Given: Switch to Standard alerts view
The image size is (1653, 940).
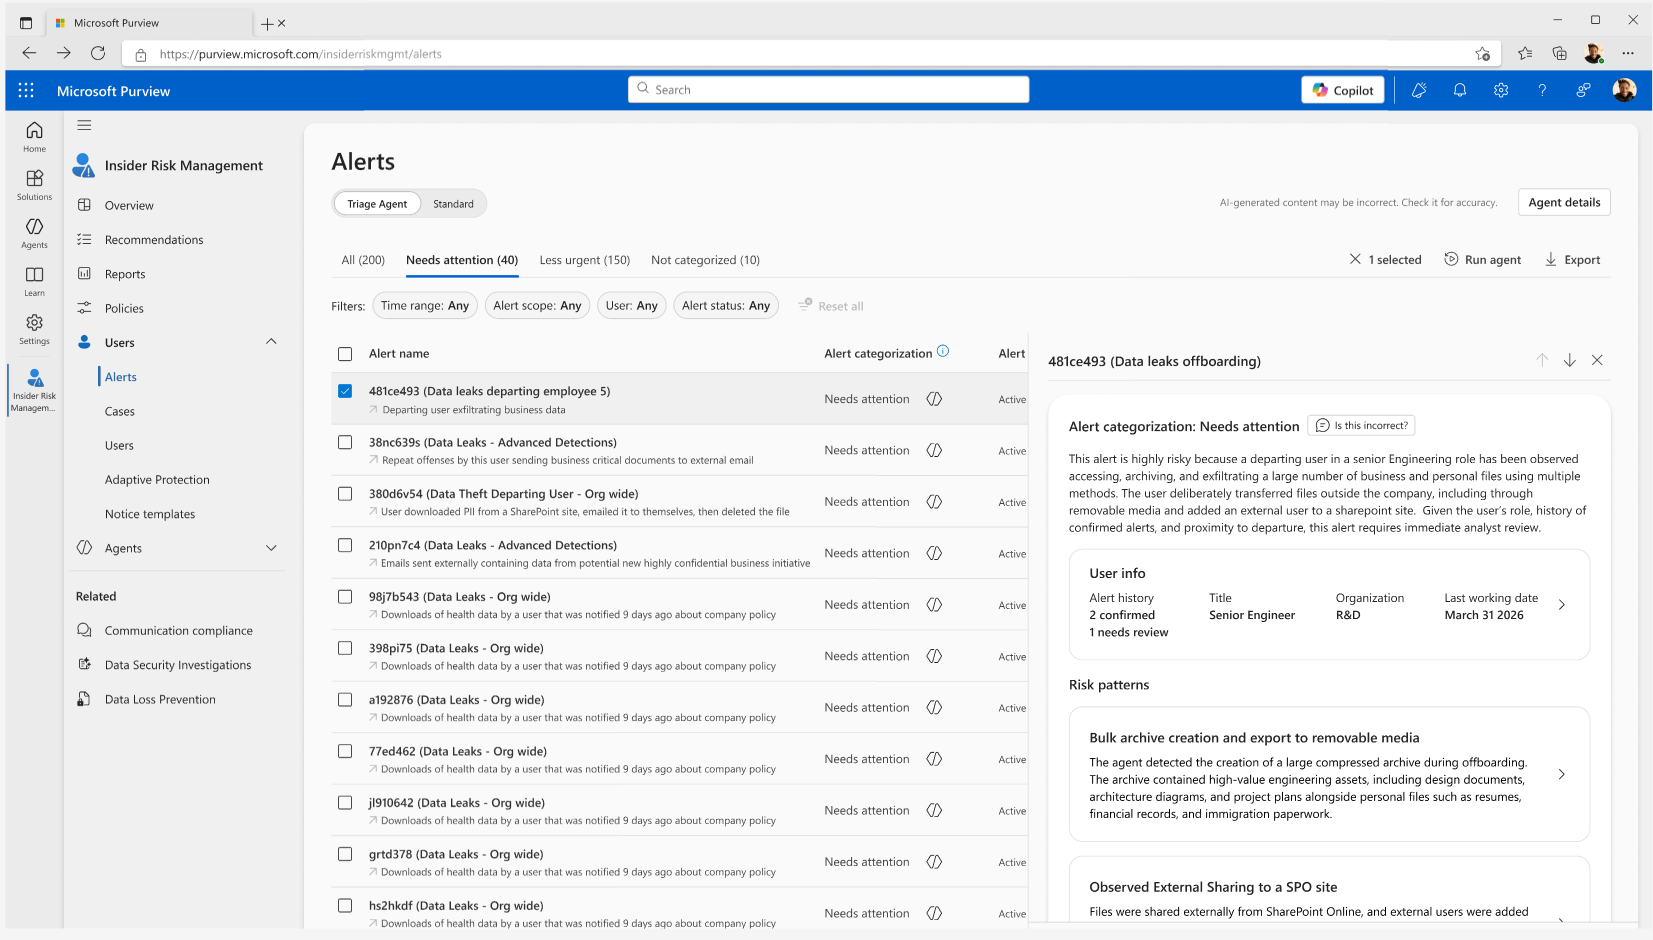Looking at the screenshot, I should (453, 204).
